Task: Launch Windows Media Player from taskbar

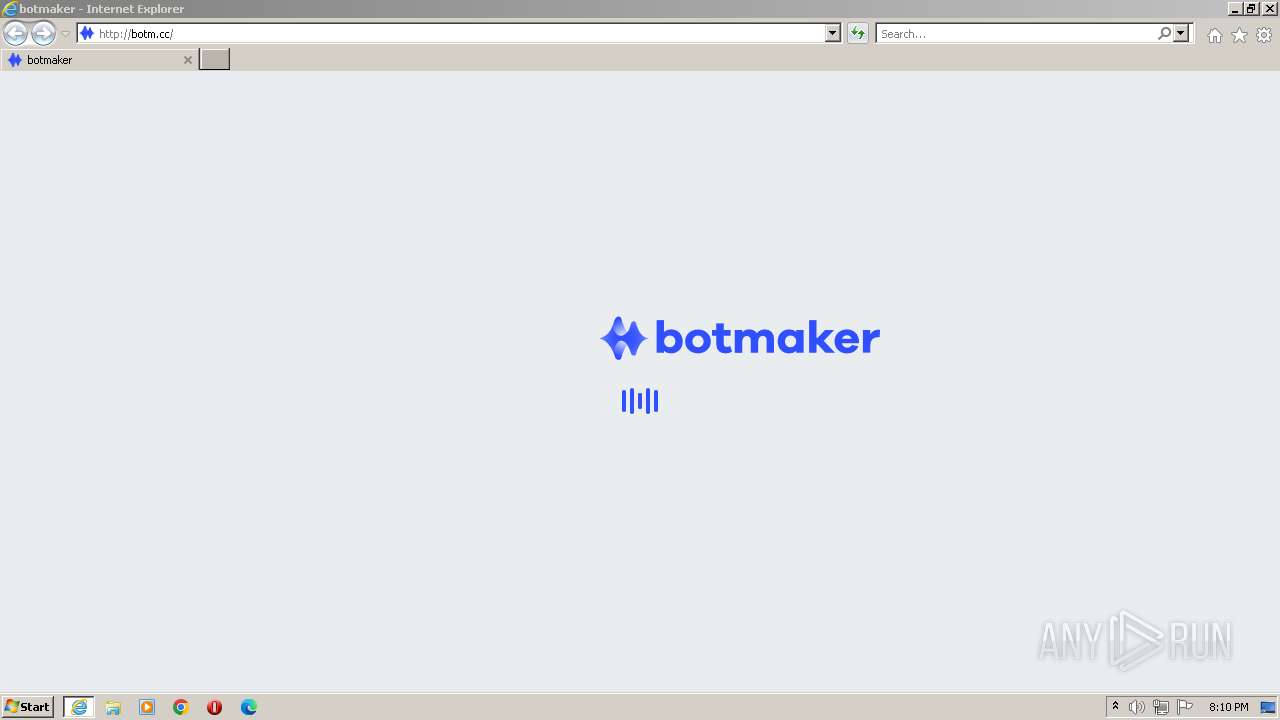Action: 147,707
